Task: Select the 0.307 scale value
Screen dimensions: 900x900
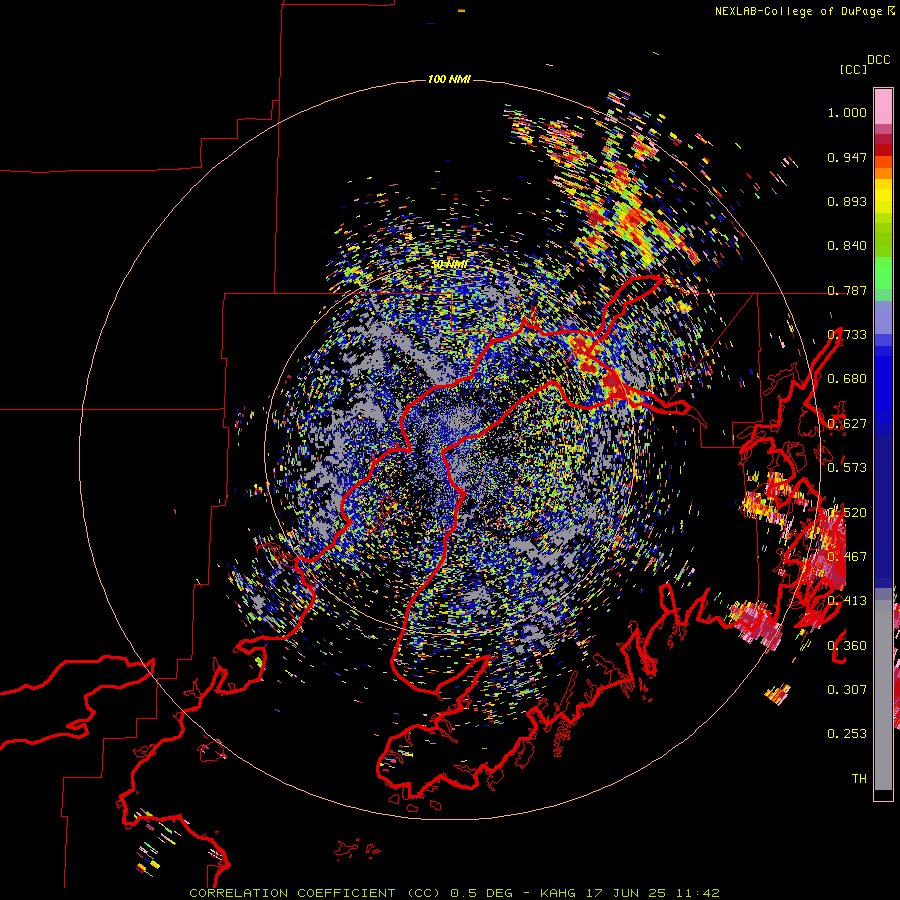Action: pyautogui.click(x=847, y=690)
